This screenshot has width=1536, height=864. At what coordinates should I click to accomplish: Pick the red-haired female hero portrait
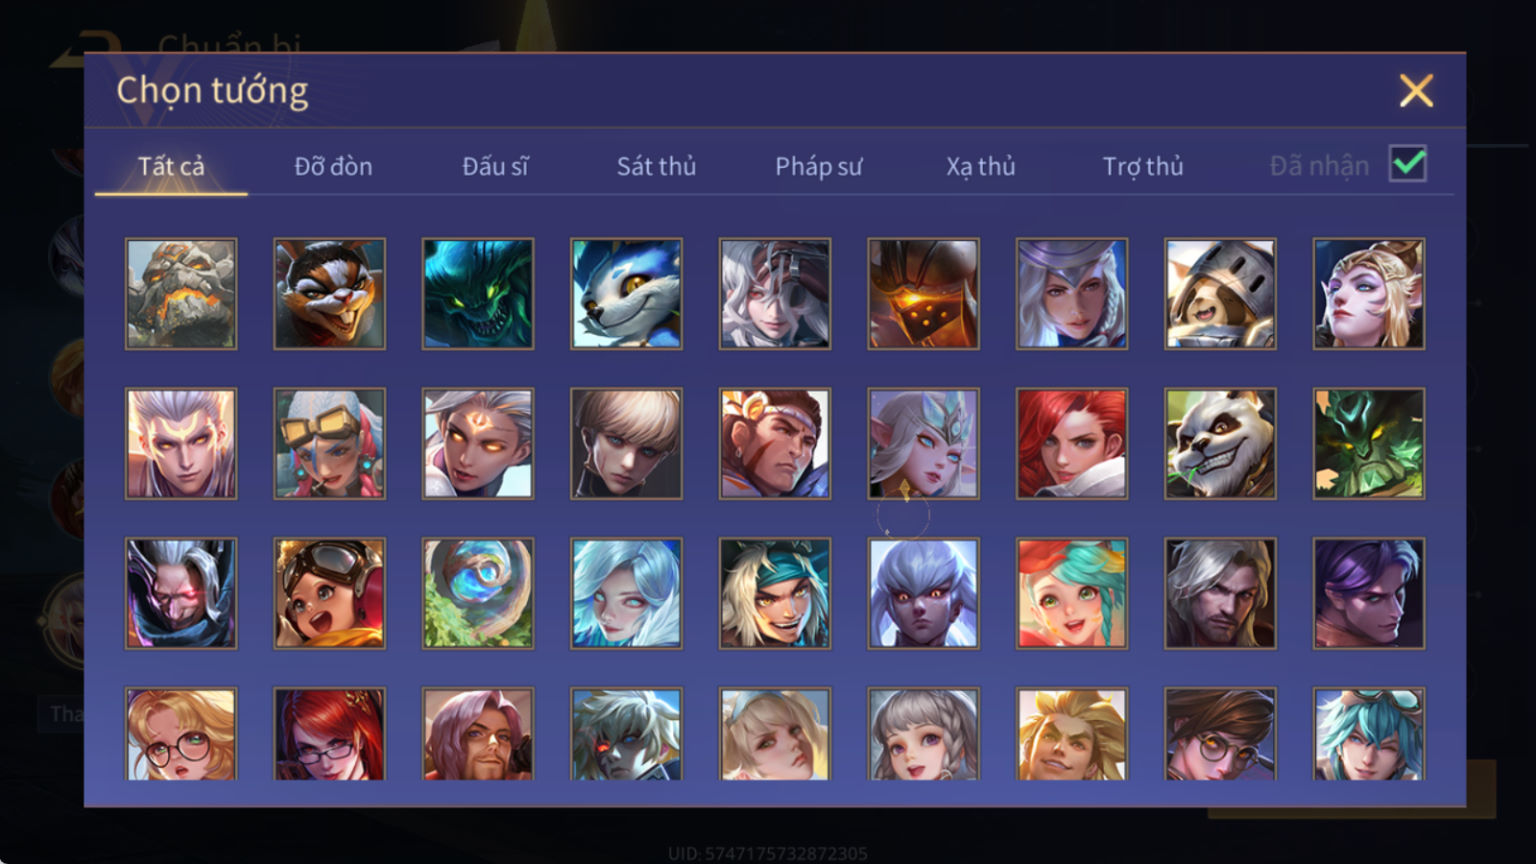tap(1072, 444)
